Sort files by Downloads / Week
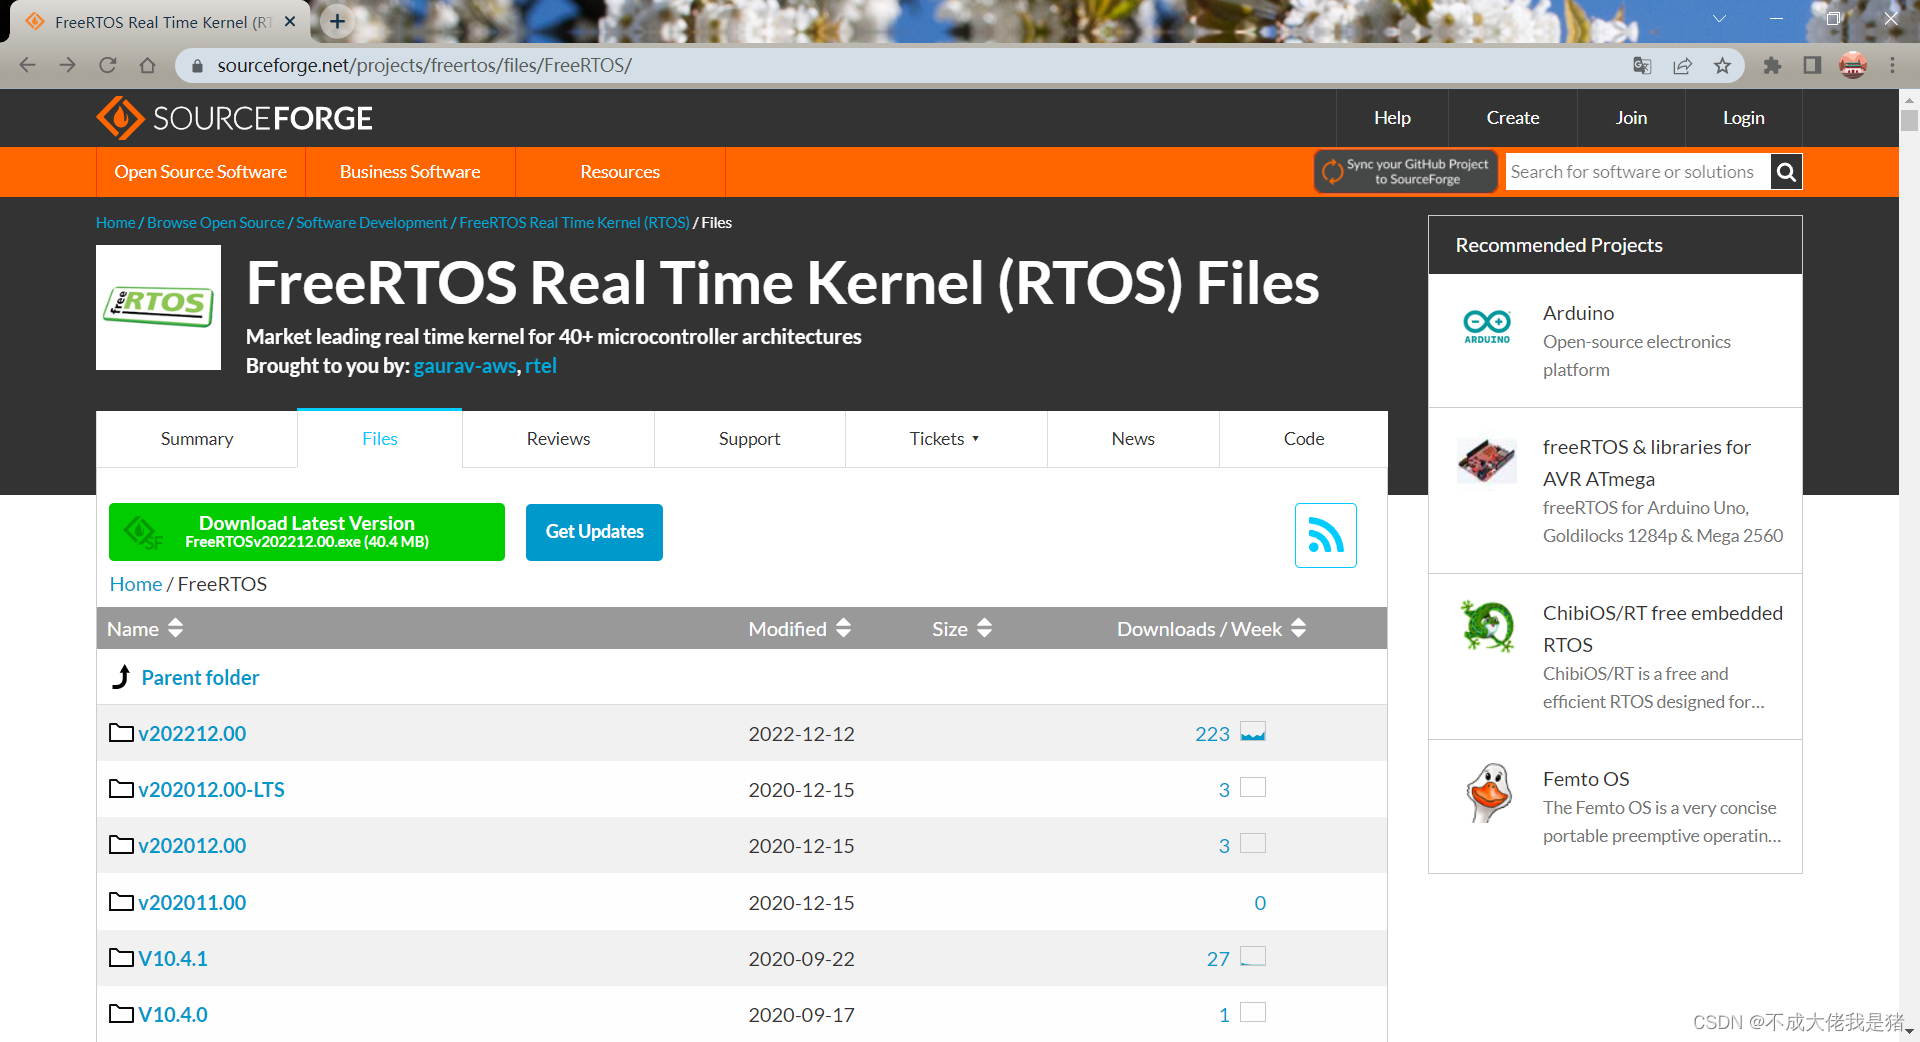This screenshot has width=1920, height=1042. [1211, 628]
